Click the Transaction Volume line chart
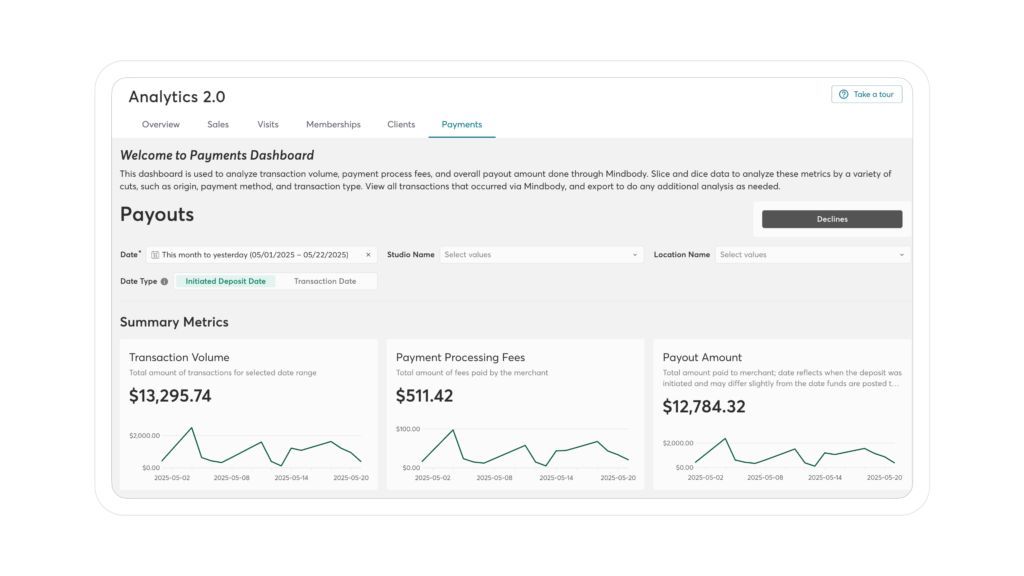 (260, 449)
